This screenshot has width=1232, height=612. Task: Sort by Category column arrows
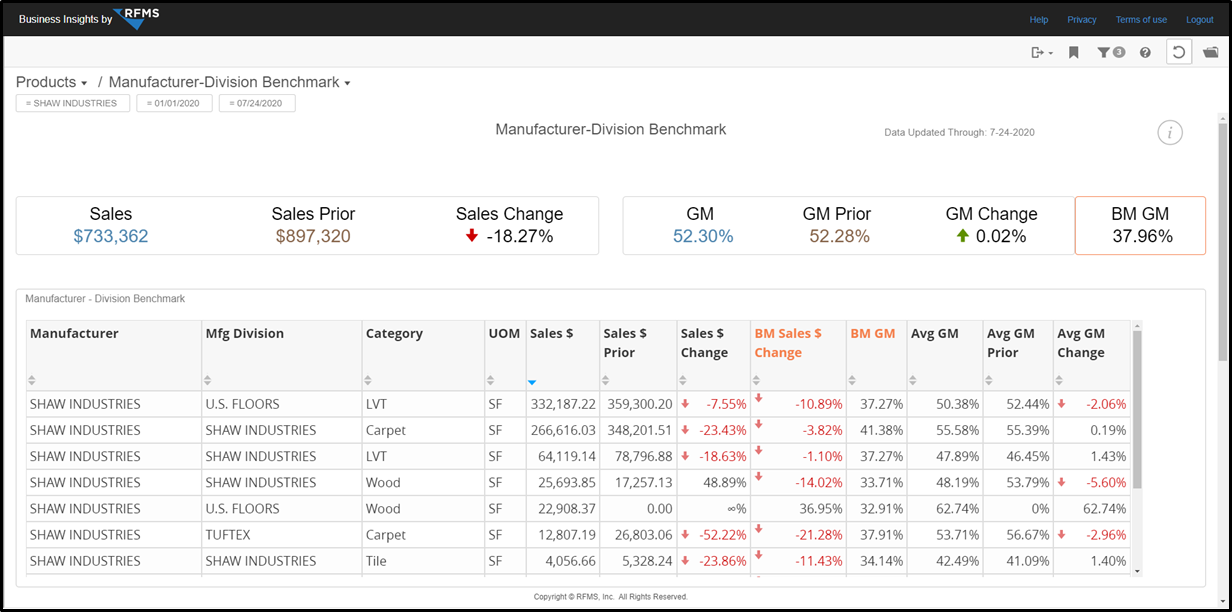point(368,380)
